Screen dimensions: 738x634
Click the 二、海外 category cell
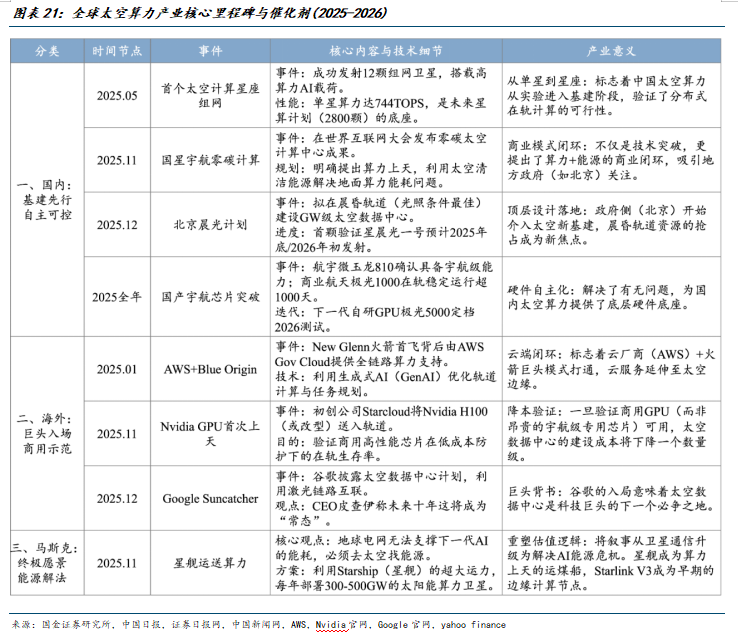[x=47, y=432]
